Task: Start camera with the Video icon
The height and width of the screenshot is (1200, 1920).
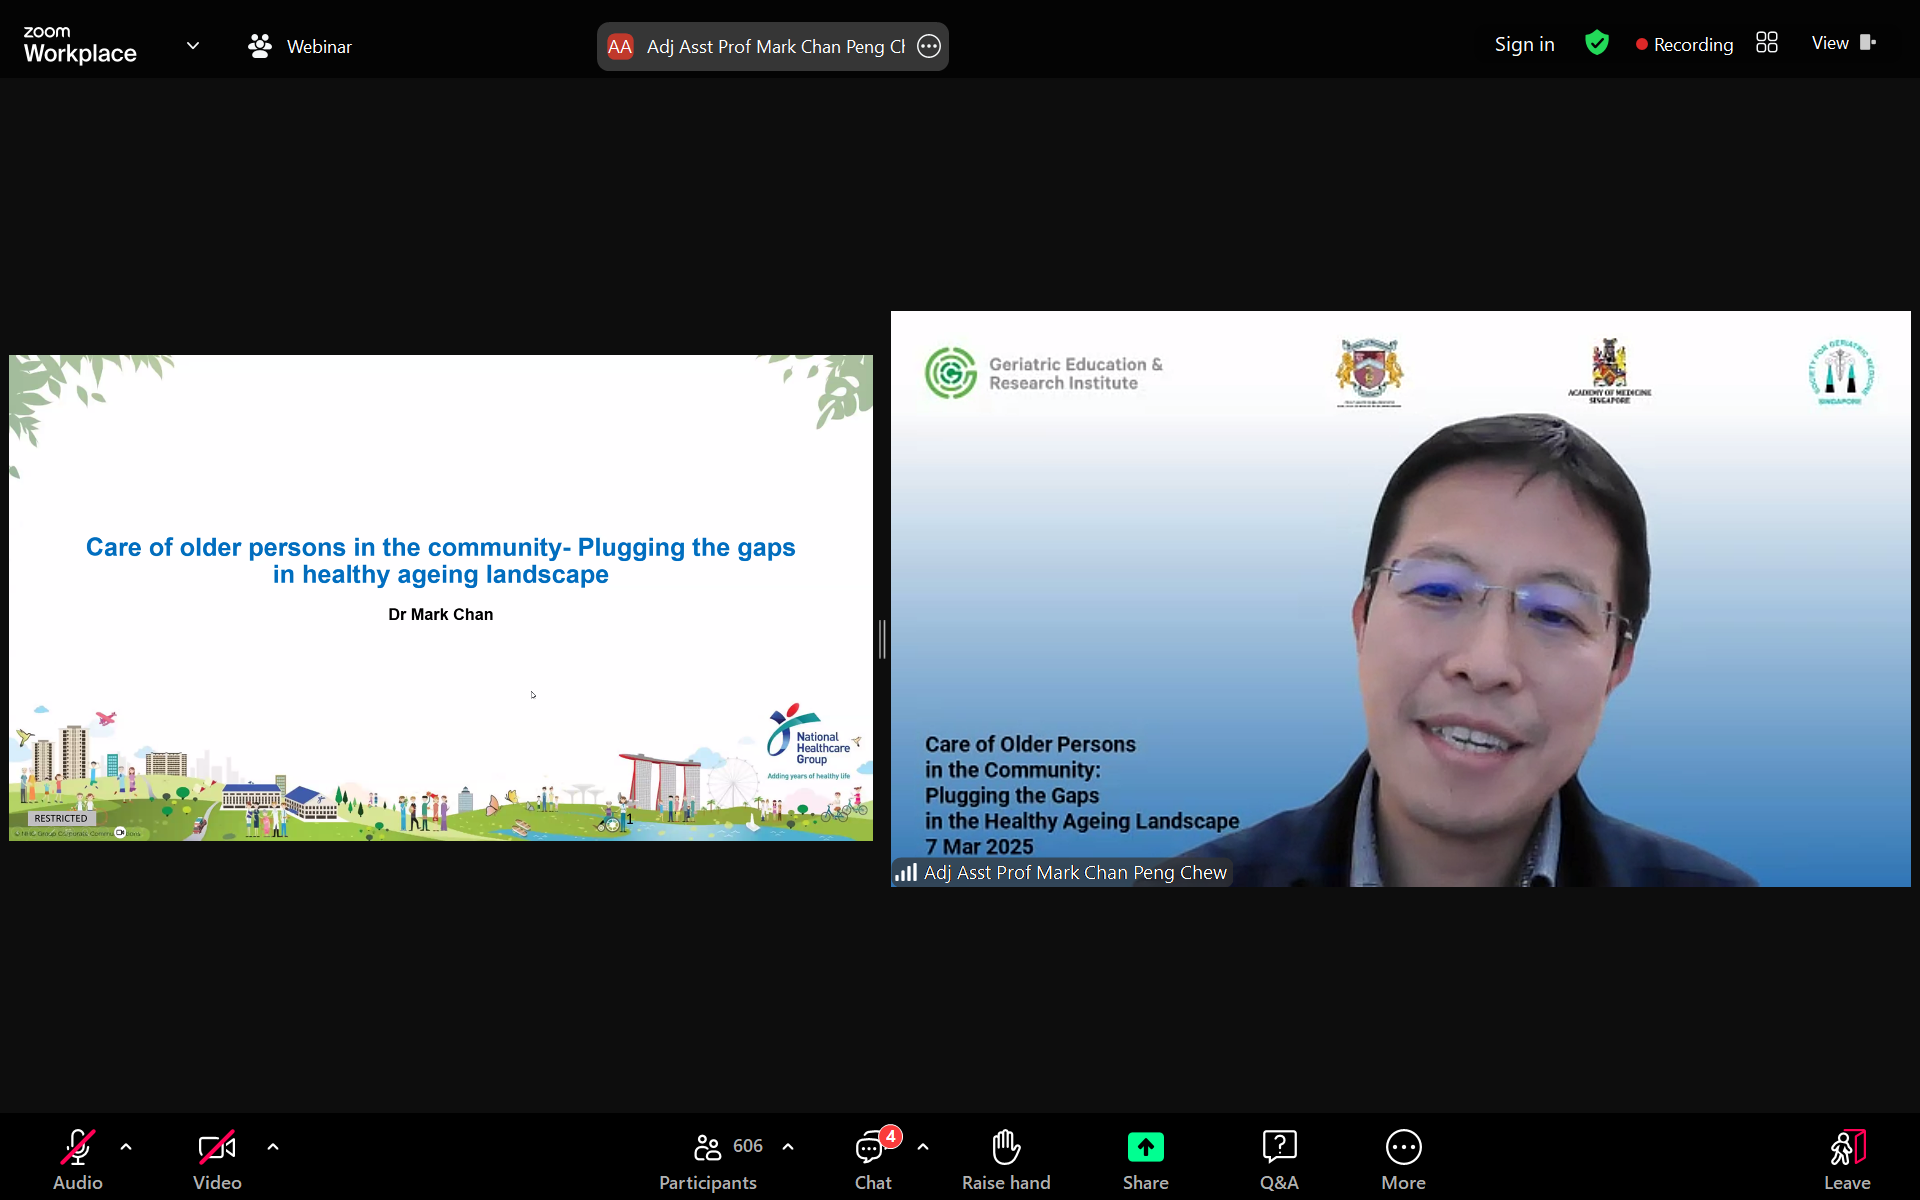Action: [x=216, y=1148]
